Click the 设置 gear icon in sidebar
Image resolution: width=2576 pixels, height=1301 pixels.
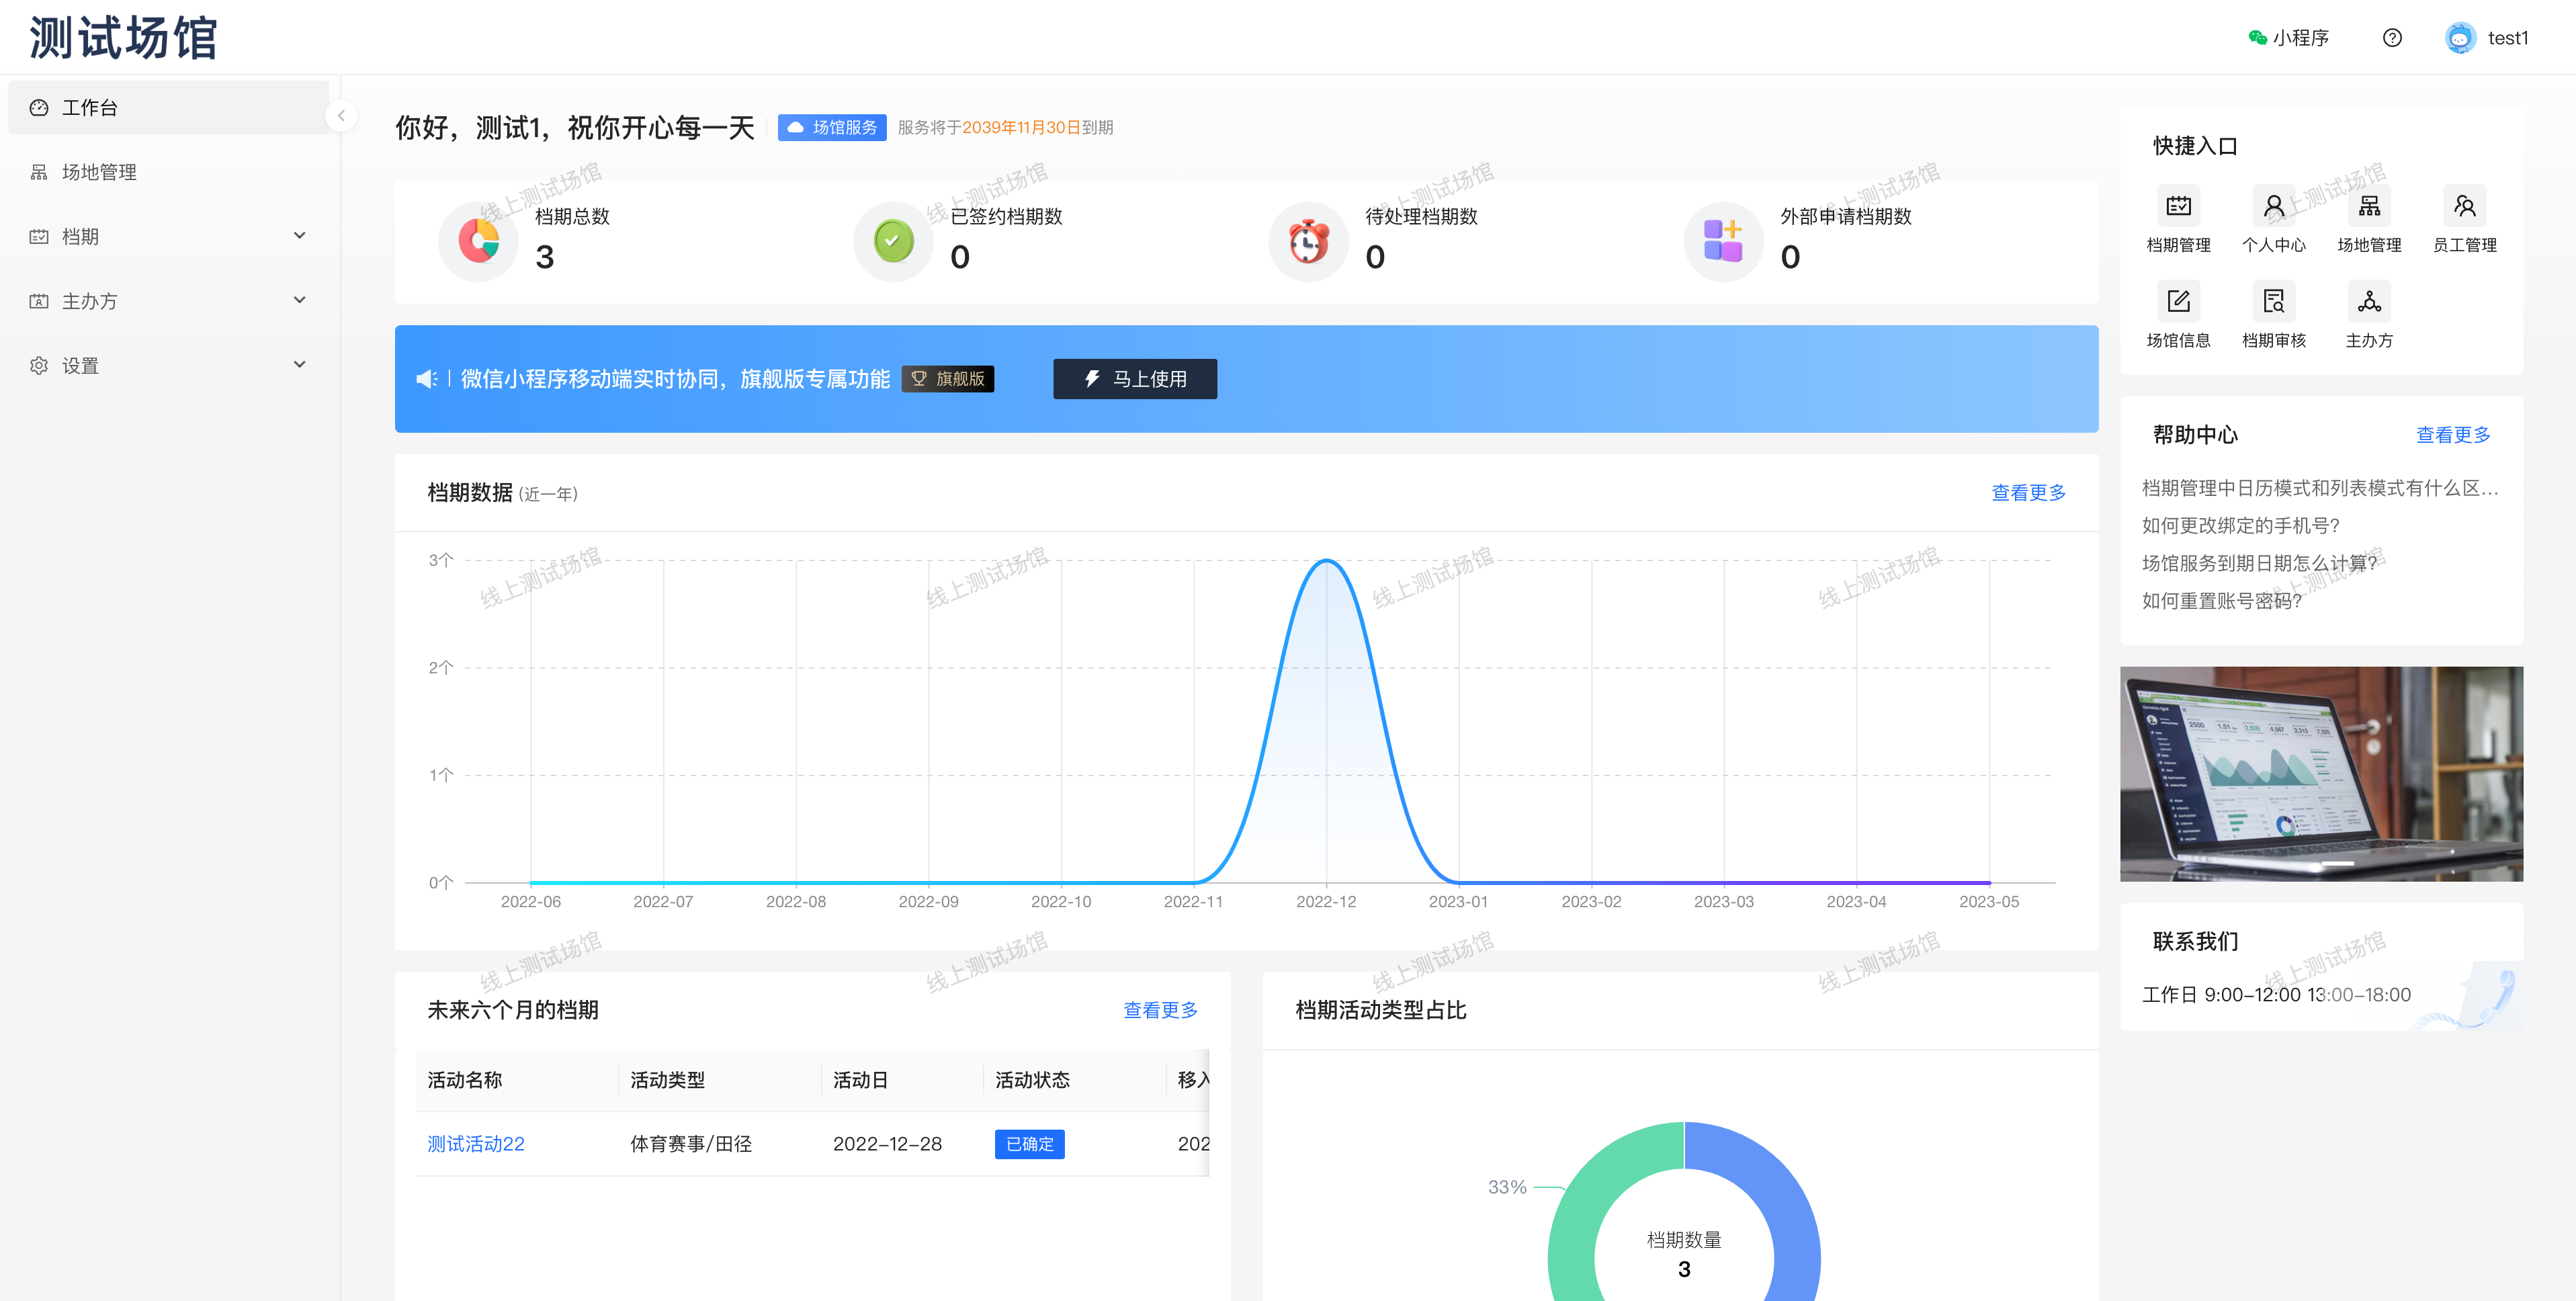click(39, 366)
